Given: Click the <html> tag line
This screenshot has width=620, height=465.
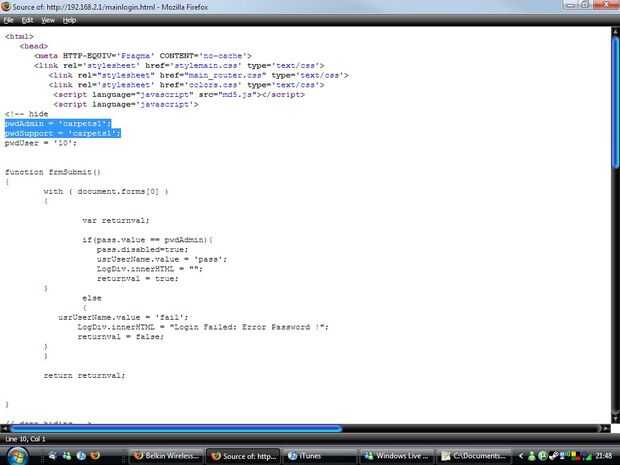Looking at the screenshot, I should (19, 36).
